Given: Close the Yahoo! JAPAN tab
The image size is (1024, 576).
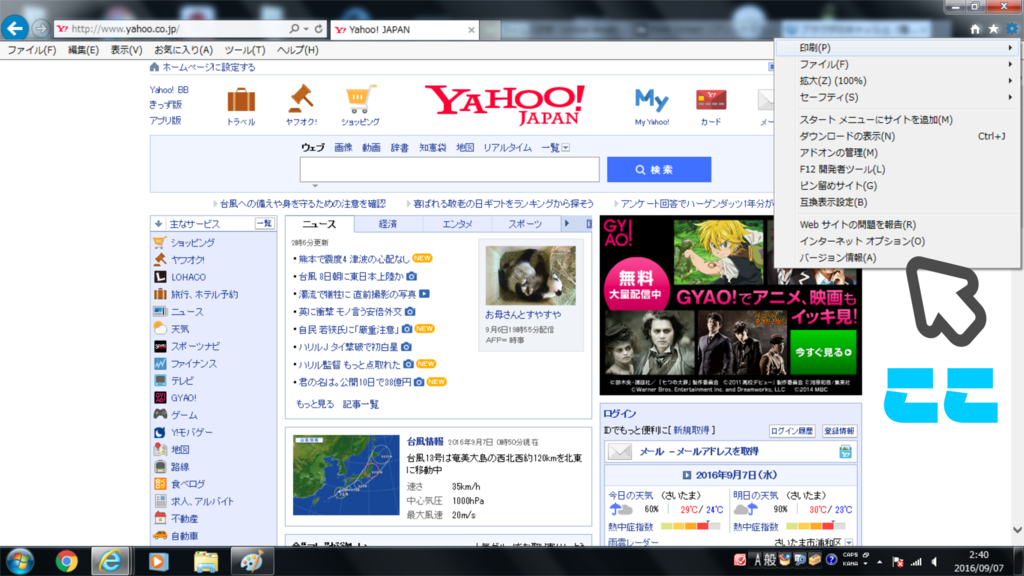Looking at the screenshot, I should pos(471,29).
